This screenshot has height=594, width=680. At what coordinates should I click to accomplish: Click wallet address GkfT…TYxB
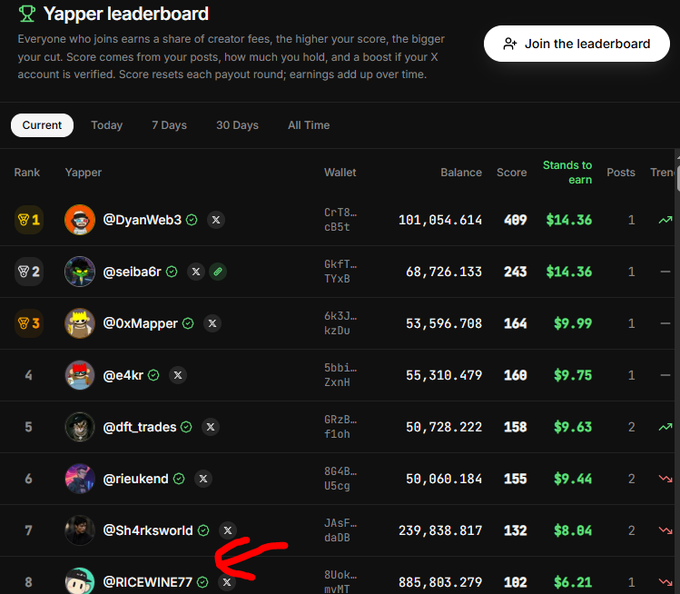click(340, 272)
